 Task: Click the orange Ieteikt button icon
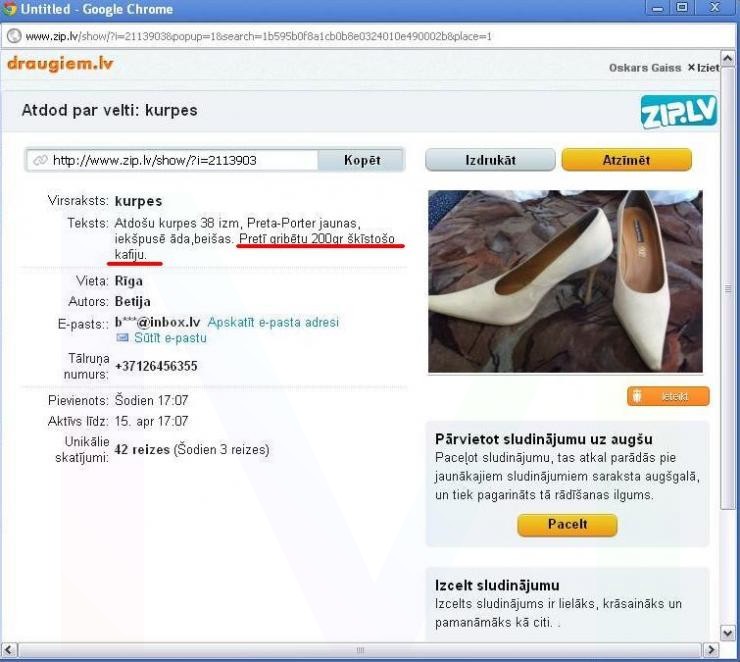[x=637, y=396]
